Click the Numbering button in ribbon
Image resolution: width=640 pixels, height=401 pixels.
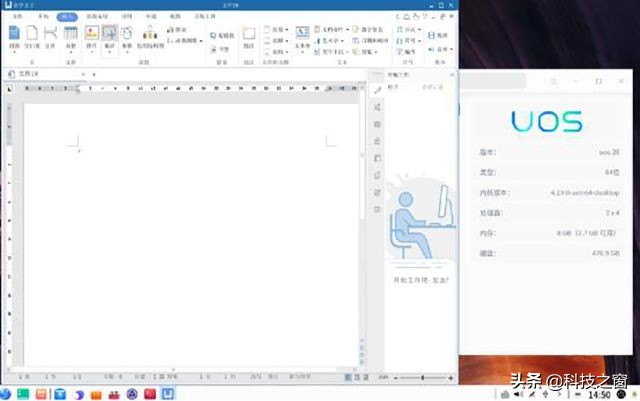pos(406,52)
